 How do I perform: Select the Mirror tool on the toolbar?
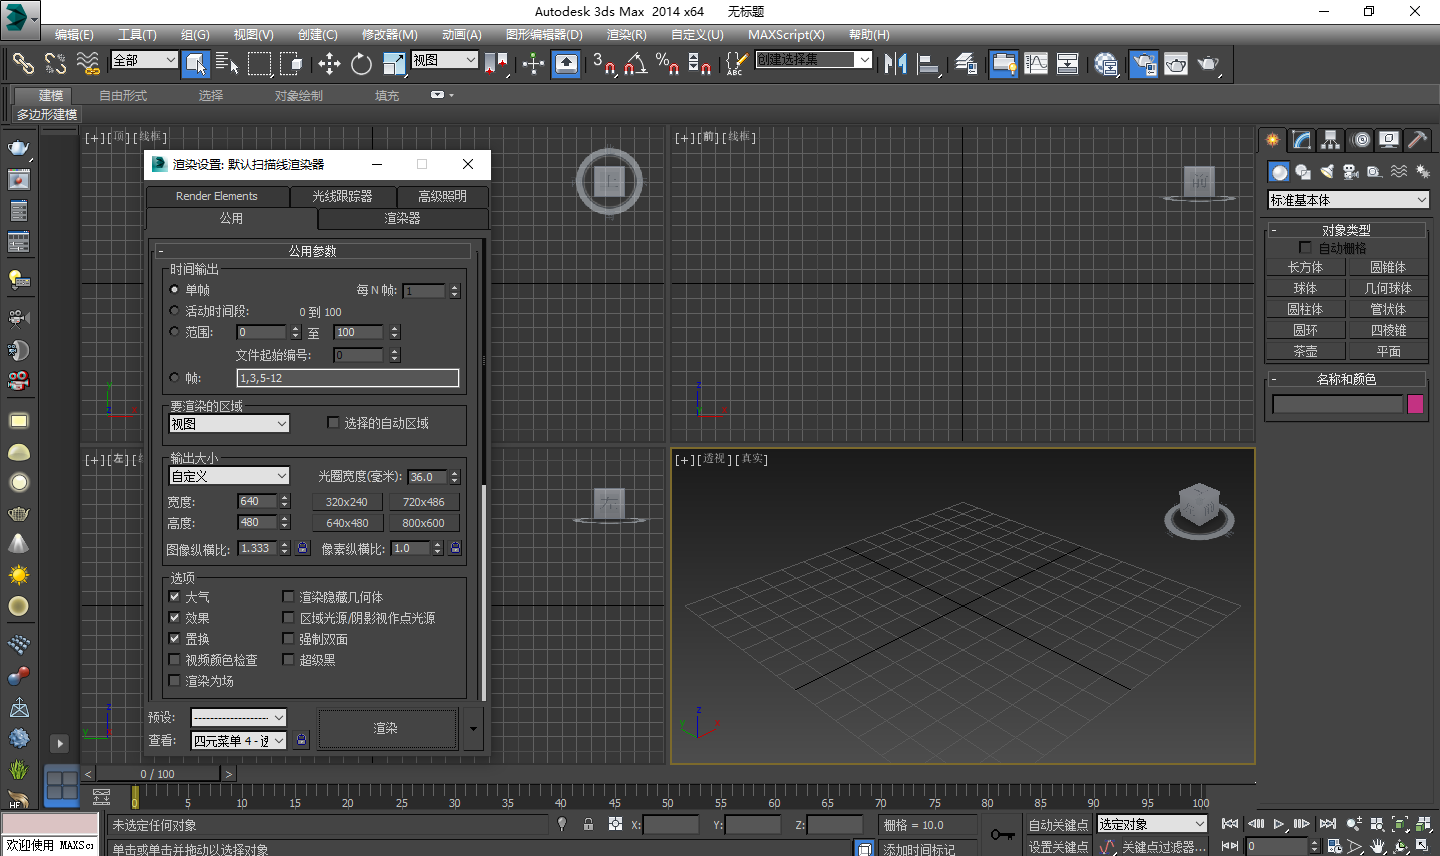pos(895,64)
